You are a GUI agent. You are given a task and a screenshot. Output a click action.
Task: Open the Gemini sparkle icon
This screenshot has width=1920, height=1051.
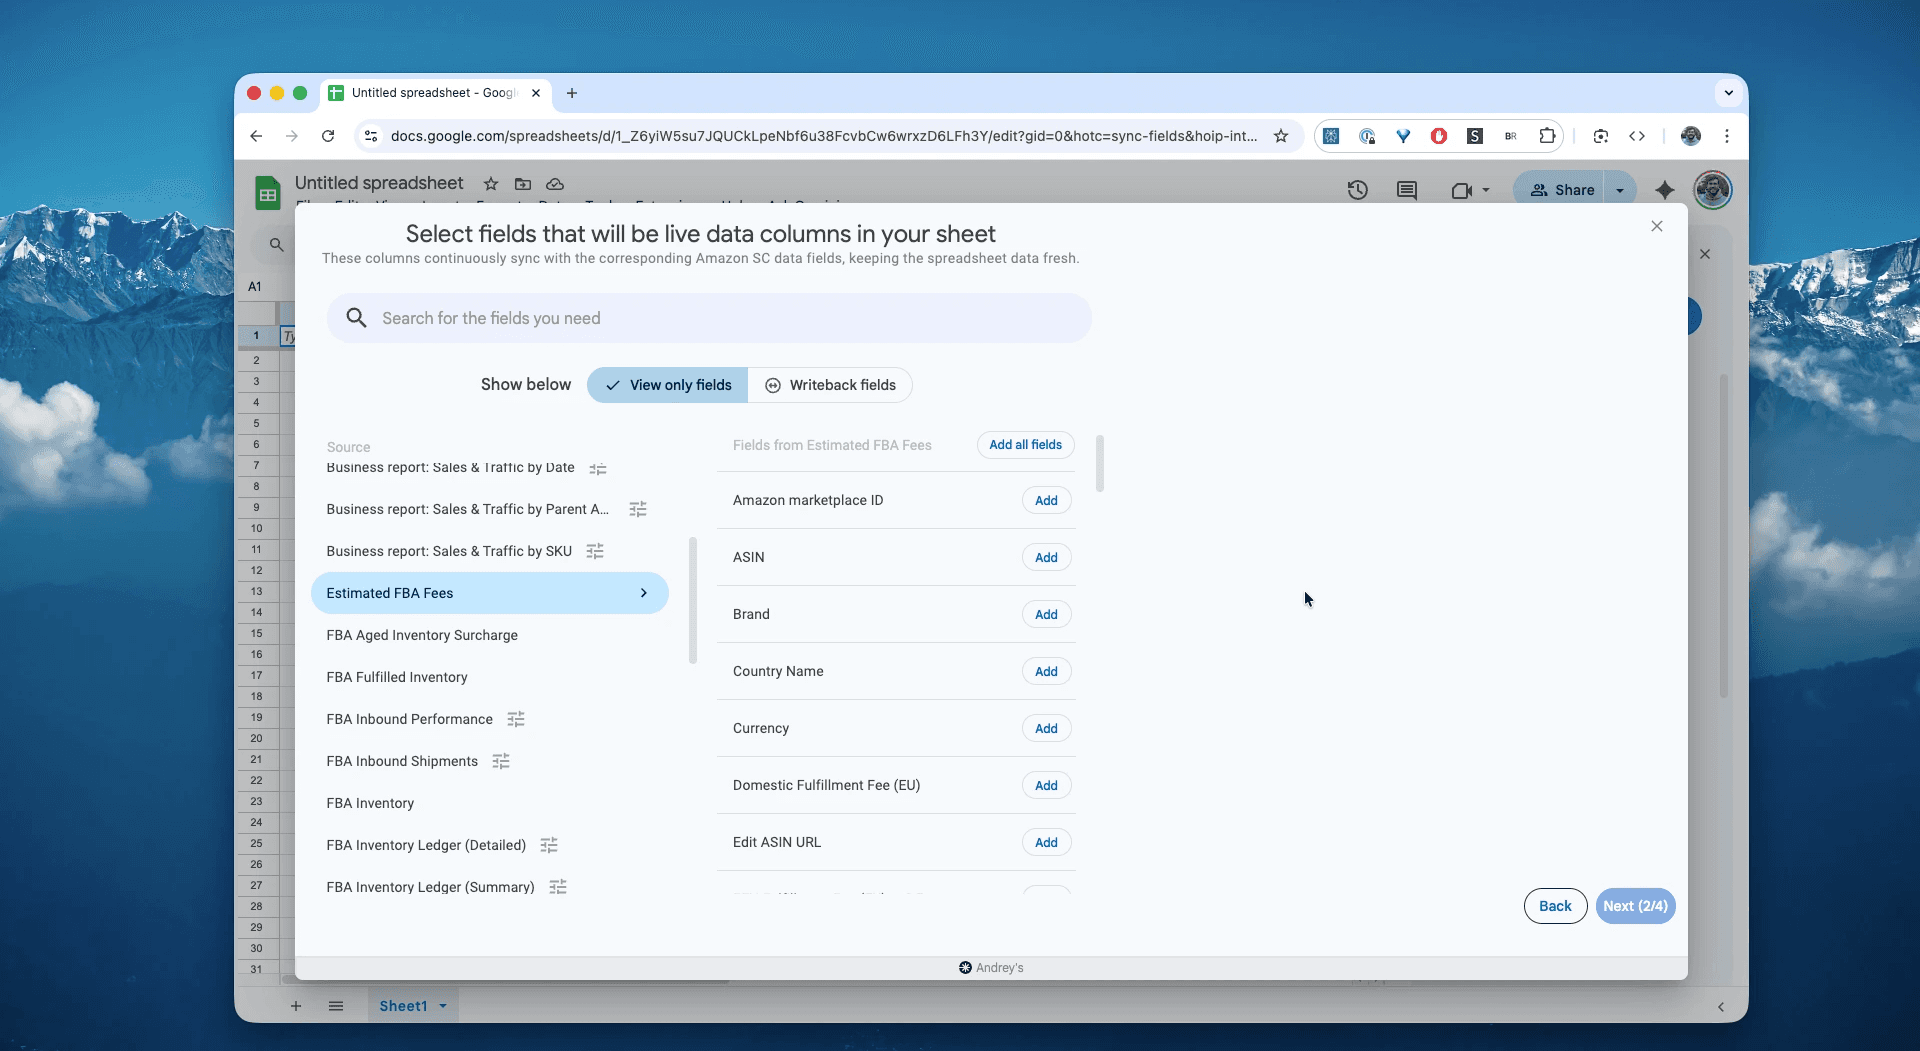[1665, 190]
